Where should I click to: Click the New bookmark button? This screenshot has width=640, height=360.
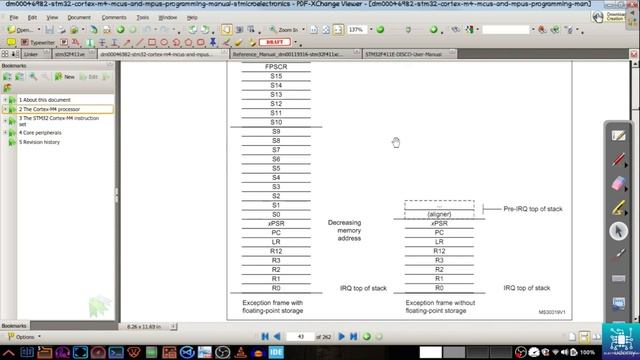65,77
